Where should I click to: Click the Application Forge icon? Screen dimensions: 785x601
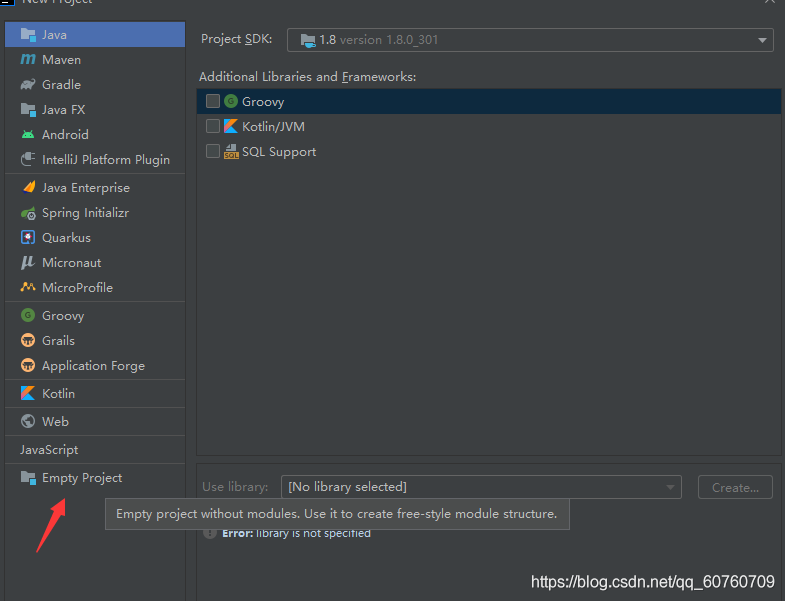coord(28,366)
